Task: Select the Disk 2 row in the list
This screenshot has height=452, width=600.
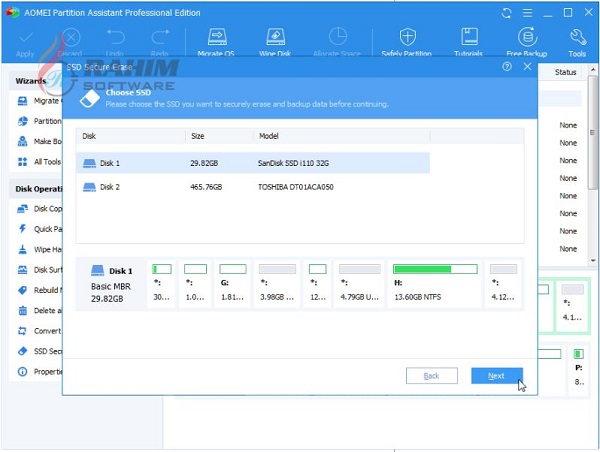Action: click(x=253, y=187)
